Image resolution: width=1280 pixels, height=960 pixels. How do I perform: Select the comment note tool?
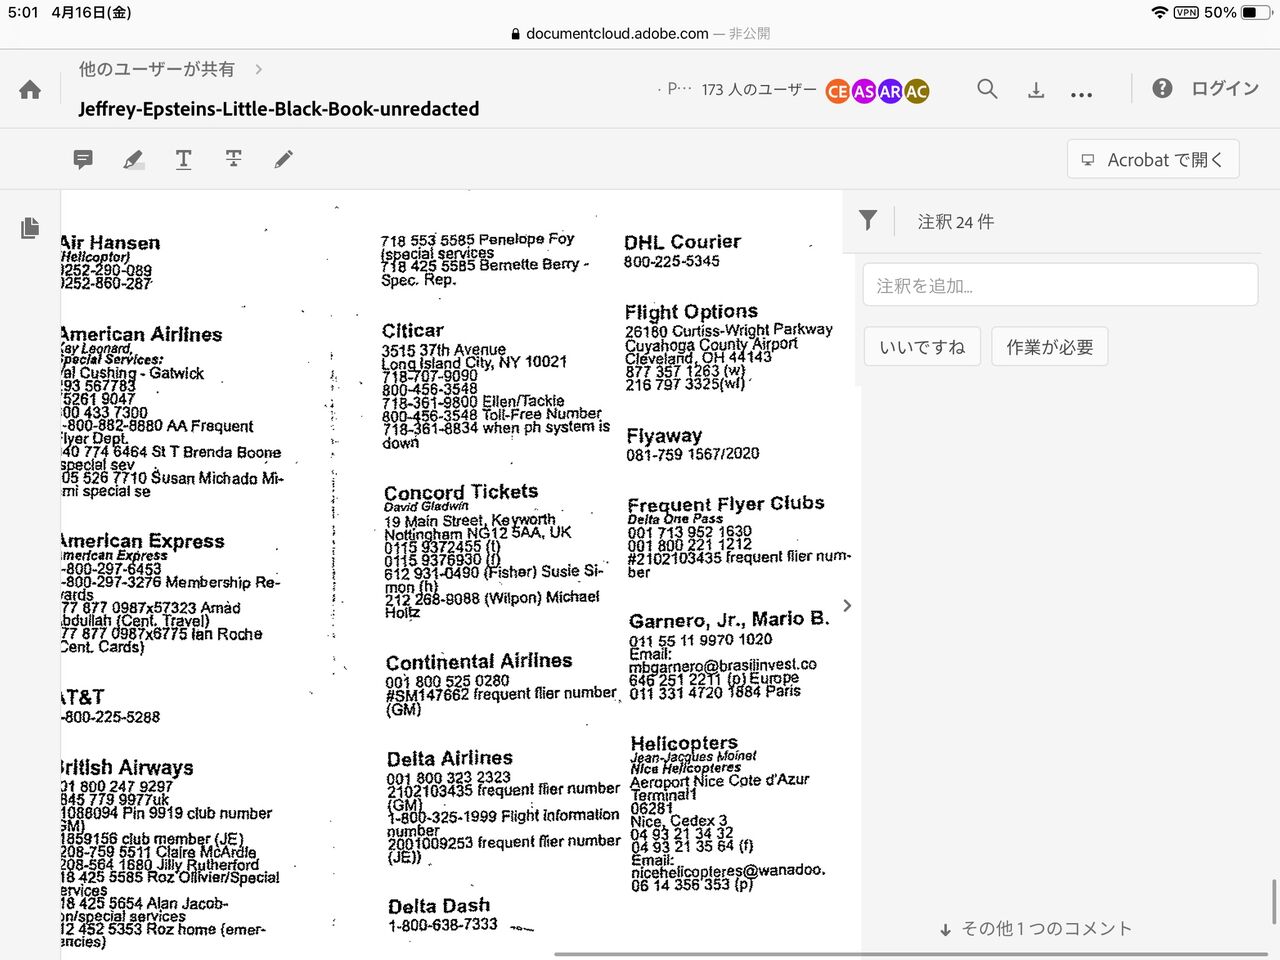point(83,159)
